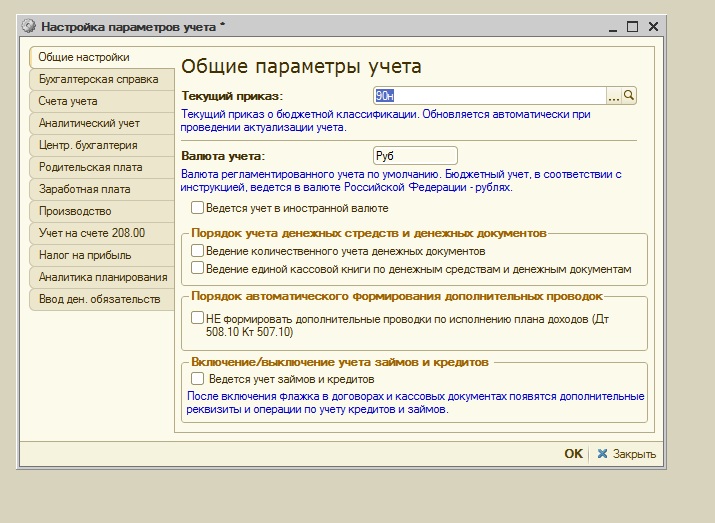This screenshot has height=523, width=715.
Task: Click the gear icon in the title bar
Action: (28, 26)
